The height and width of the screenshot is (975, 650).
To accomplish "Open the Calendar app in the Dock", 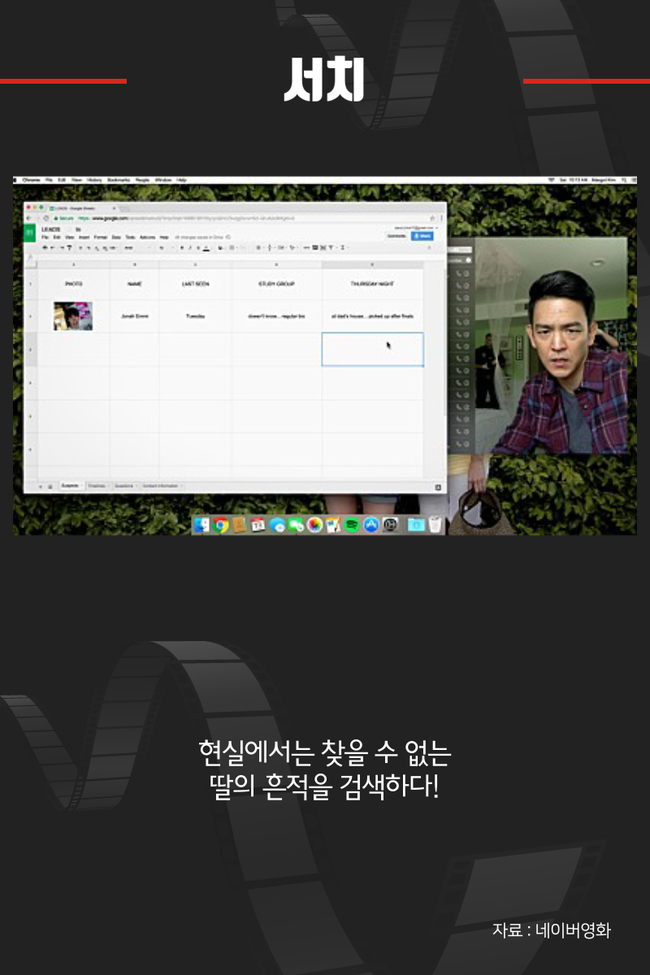I will click(x=258, y=525).
